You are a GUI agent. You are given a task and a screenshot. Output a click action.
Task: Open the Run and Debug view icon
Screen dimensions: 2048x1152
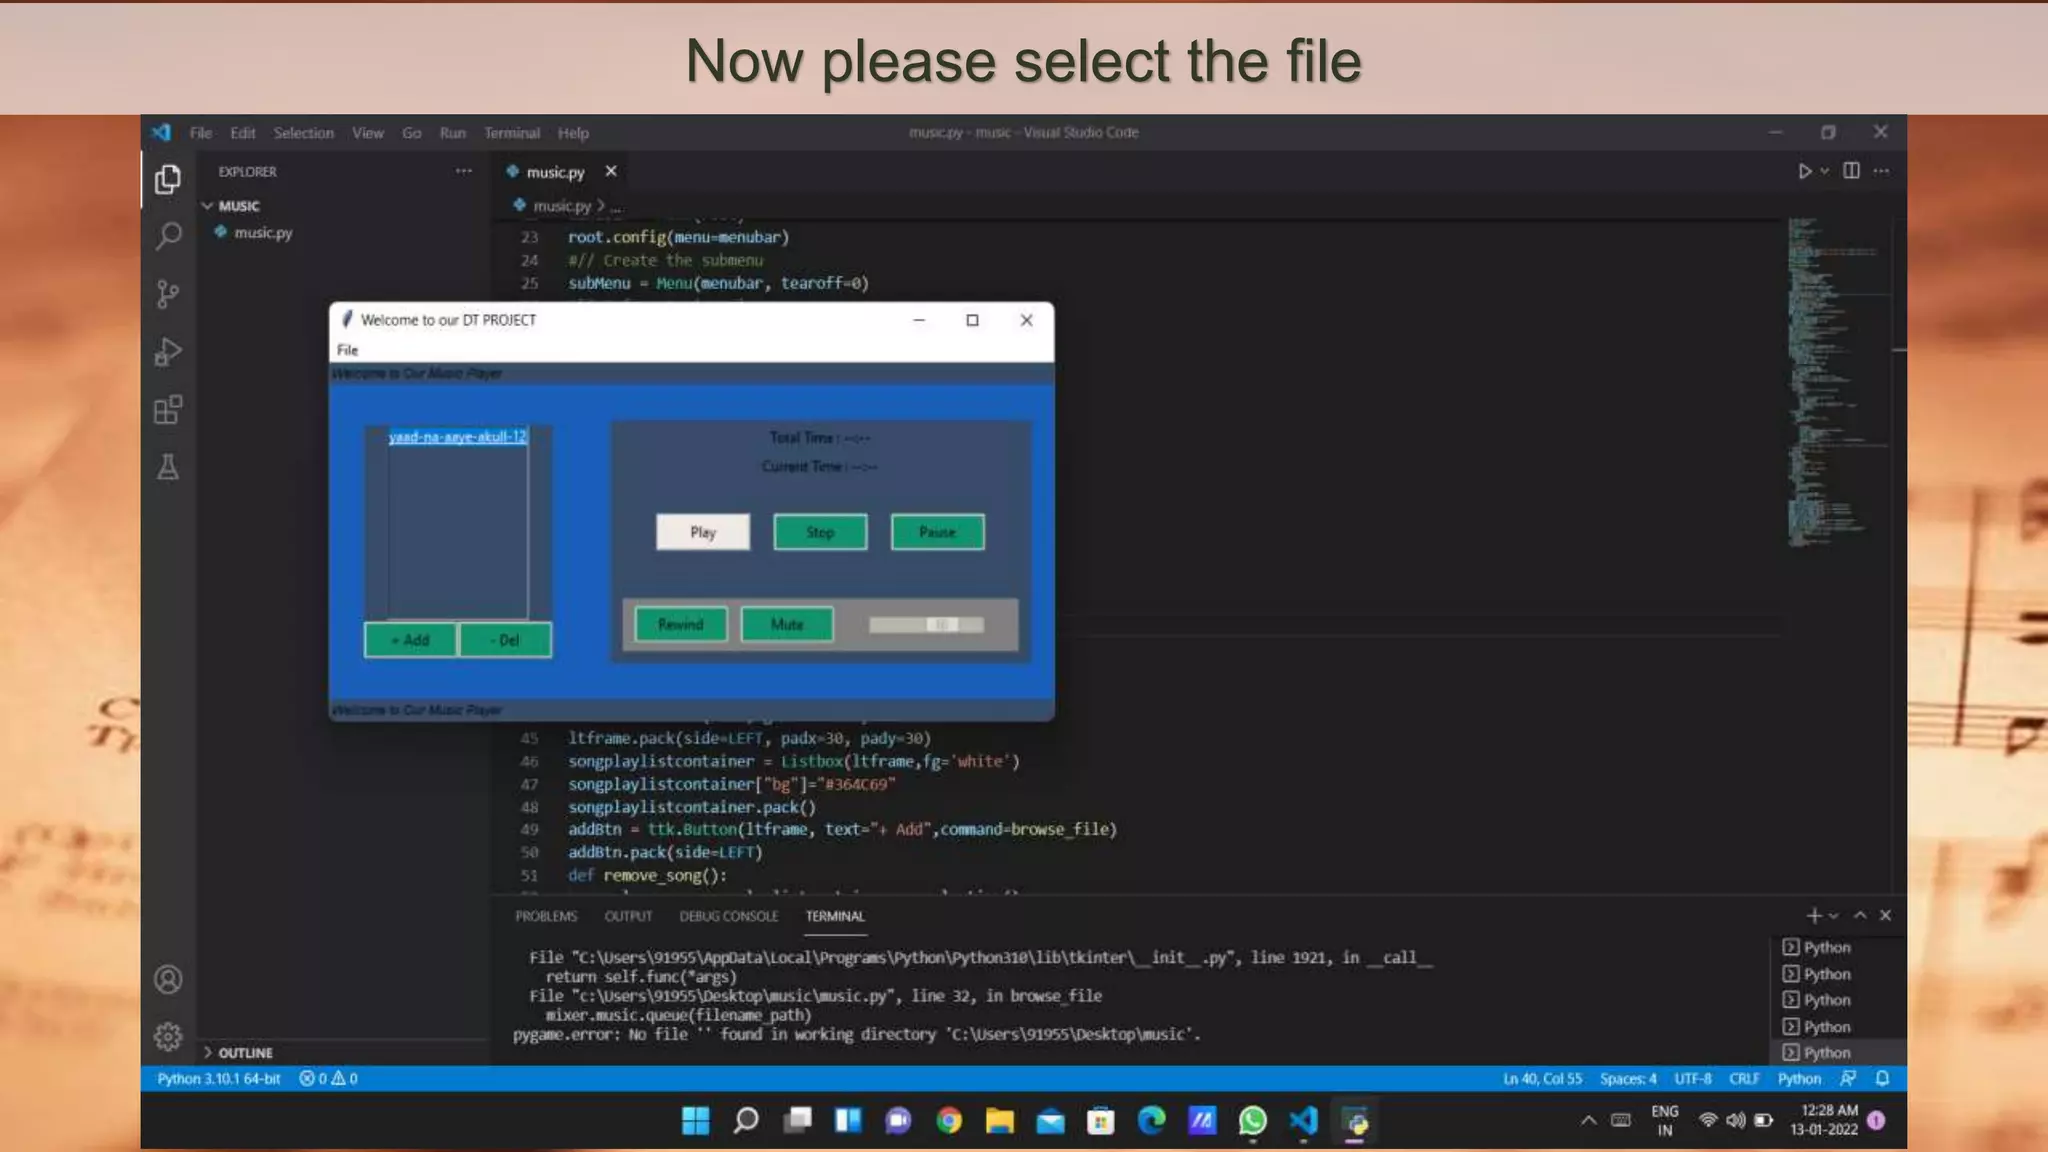point(168,352)
